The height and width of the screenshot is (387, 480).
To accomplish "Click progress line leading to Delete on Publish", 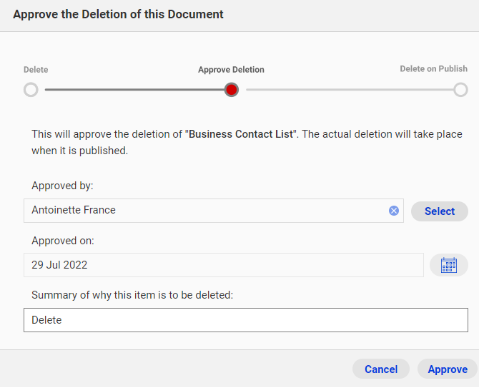I will [350, 90].
